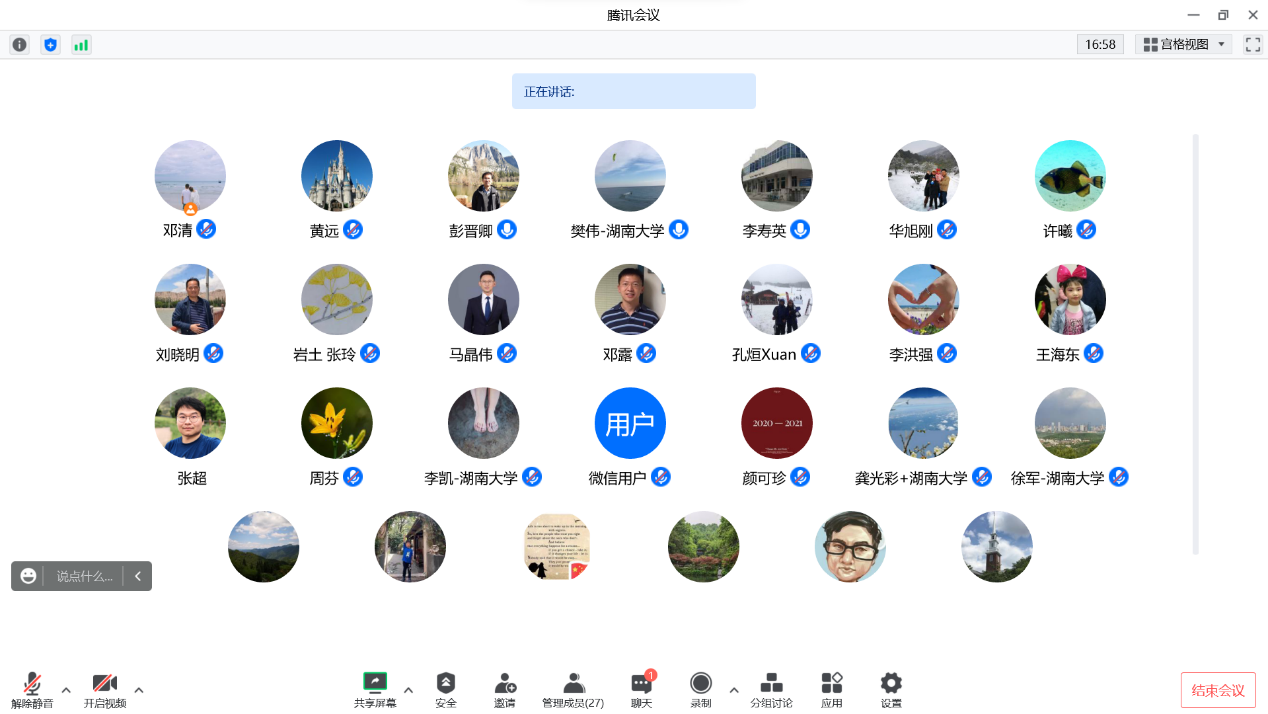The height and width of the screenshot is (714, 1268).
Task: Unmute microphone with 解除静音
Action: coord(32,689)
